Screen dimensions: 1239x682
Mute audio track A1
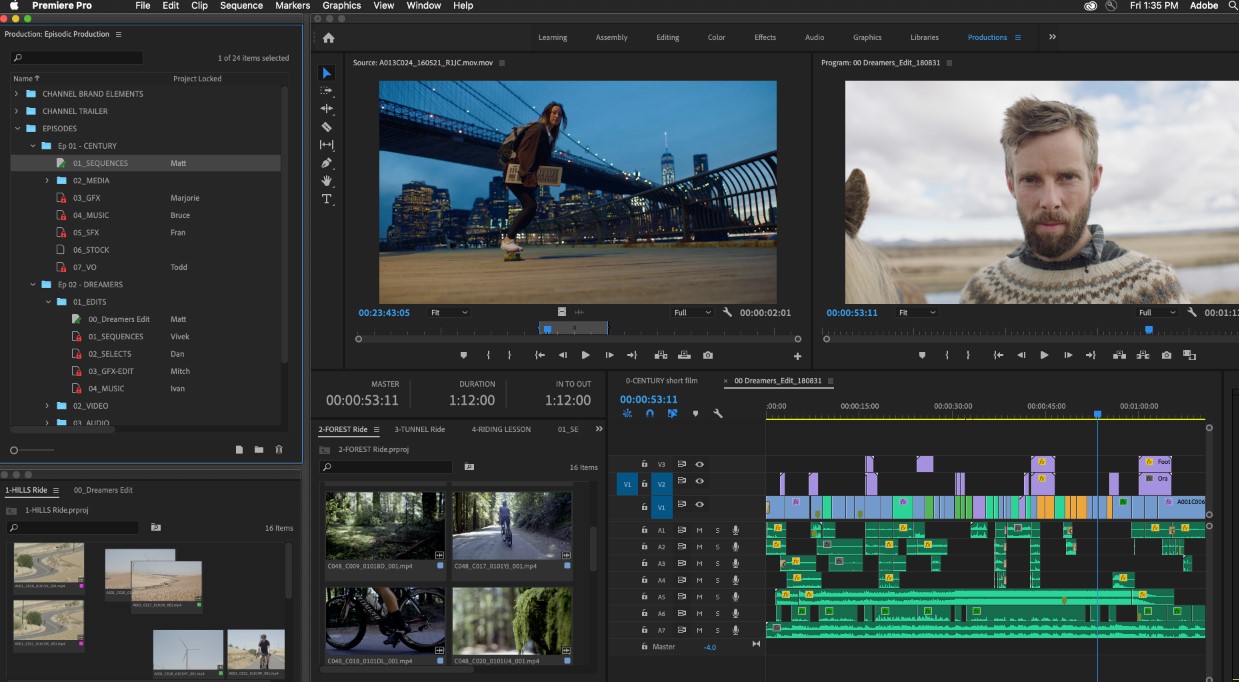coord(699,531)
